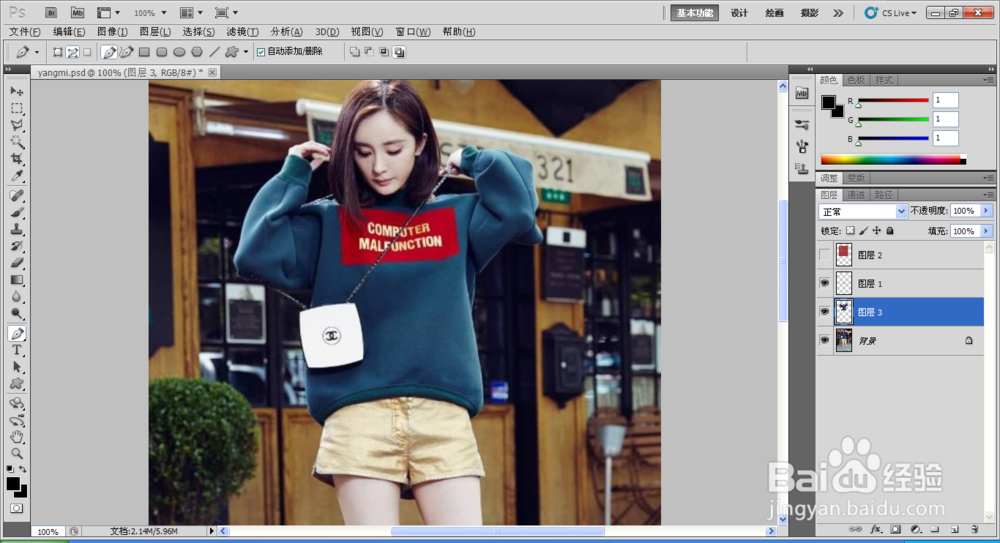Open the 图像(I) menu
Image resolution: width=1000 pixels, height=543 pixels.
112,31
